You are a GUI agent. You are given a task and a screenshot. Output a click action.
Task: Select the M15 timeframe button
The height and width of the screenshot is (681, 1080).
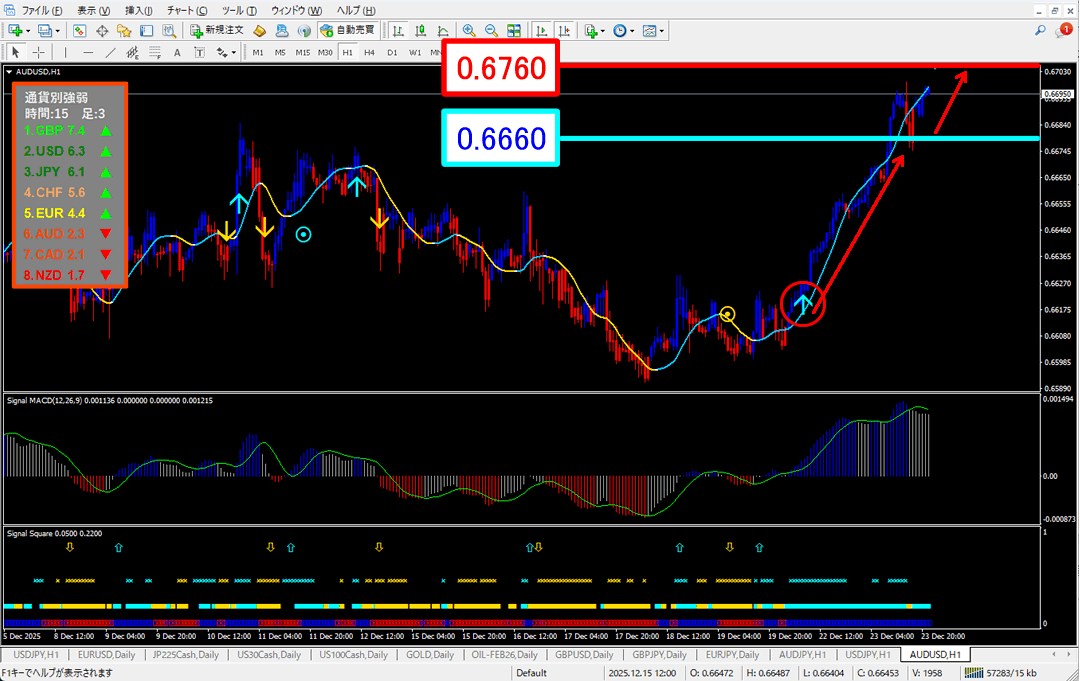[302, 52]
